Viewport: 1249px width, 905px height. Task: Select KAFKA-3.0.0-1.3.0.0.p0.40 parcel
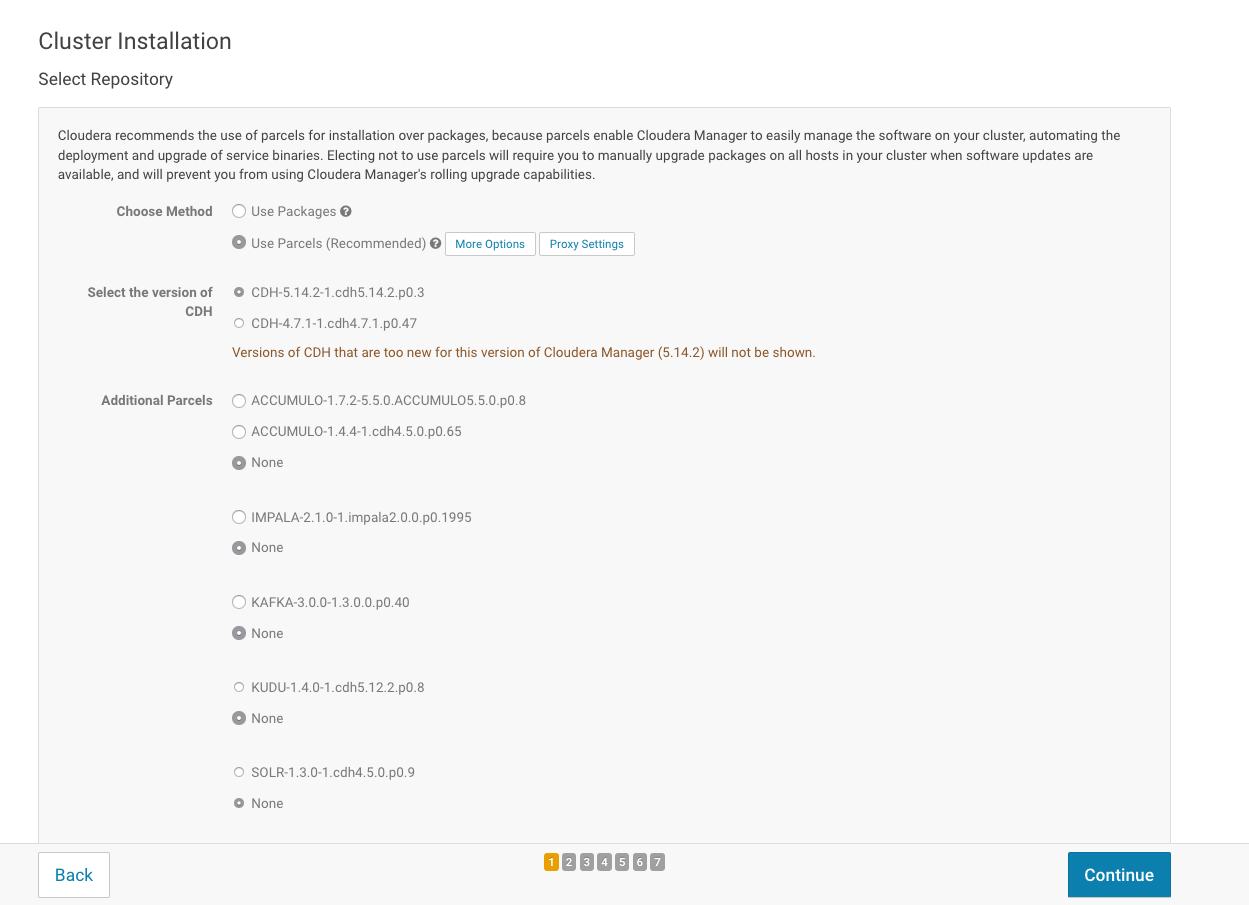click(x=239, y=602)
